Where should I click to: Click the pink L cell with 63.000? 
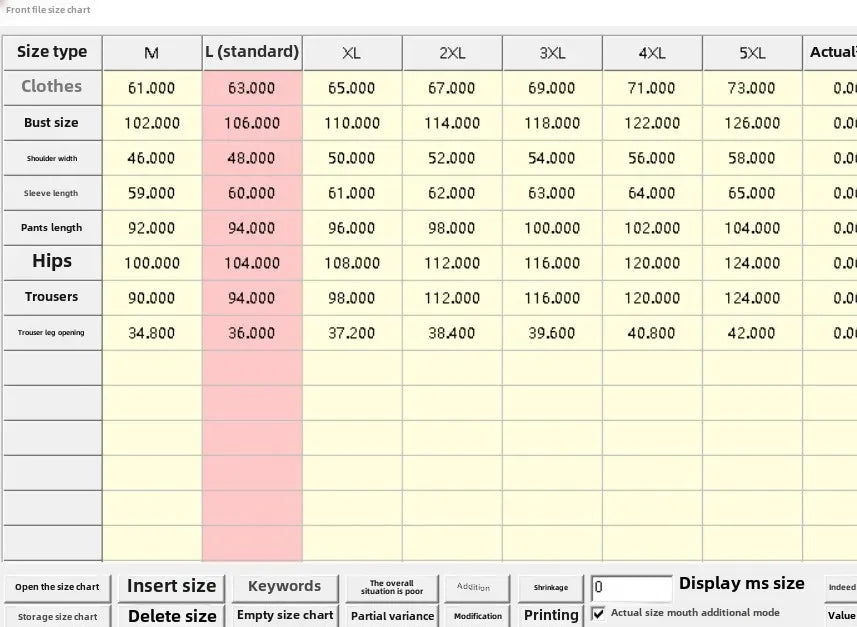[252, 88]
